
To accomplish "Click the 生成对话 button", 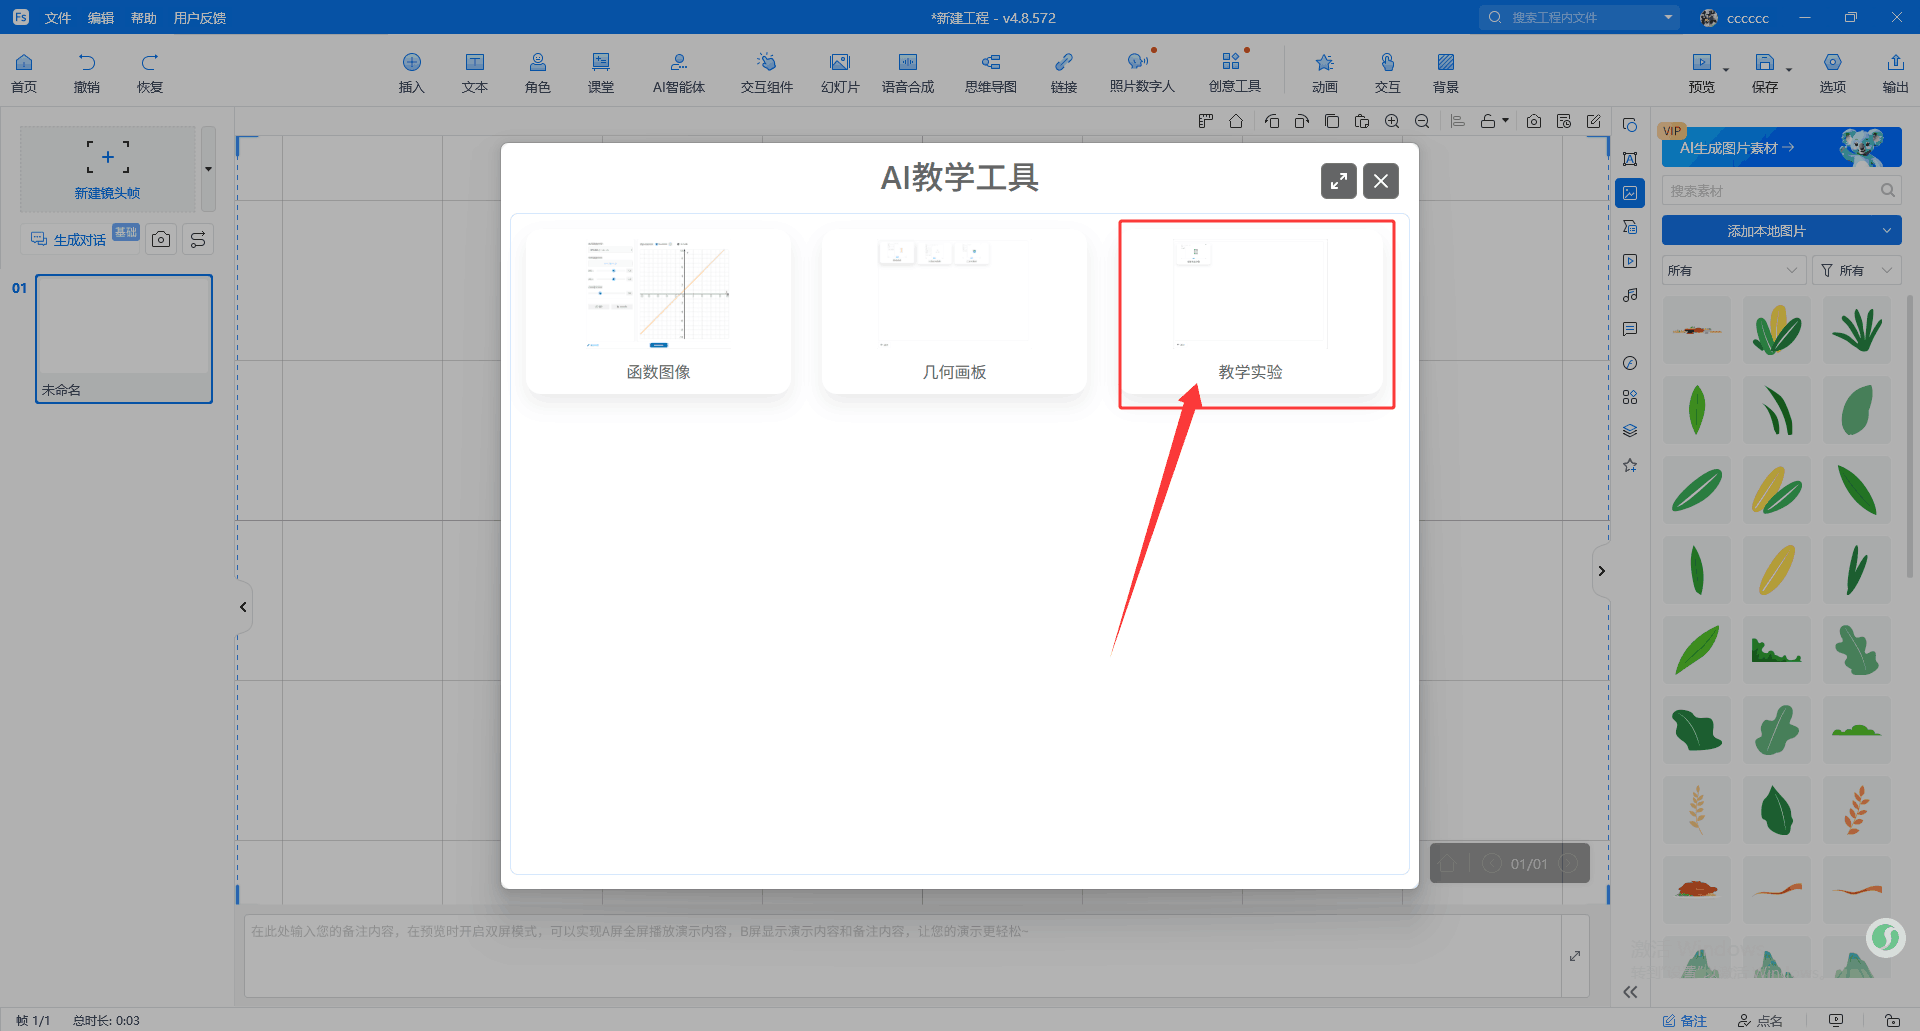I will pos(79,240).
